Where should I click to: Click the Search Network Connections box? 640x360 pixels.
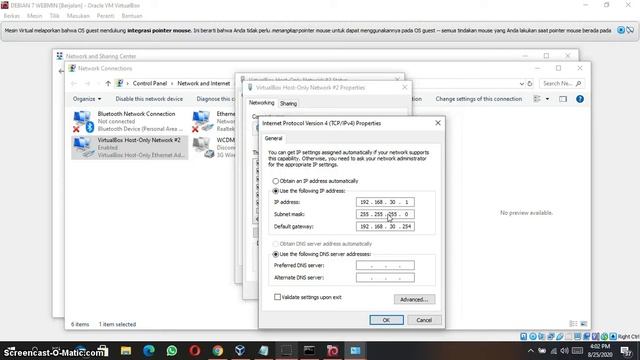point(561,83)
